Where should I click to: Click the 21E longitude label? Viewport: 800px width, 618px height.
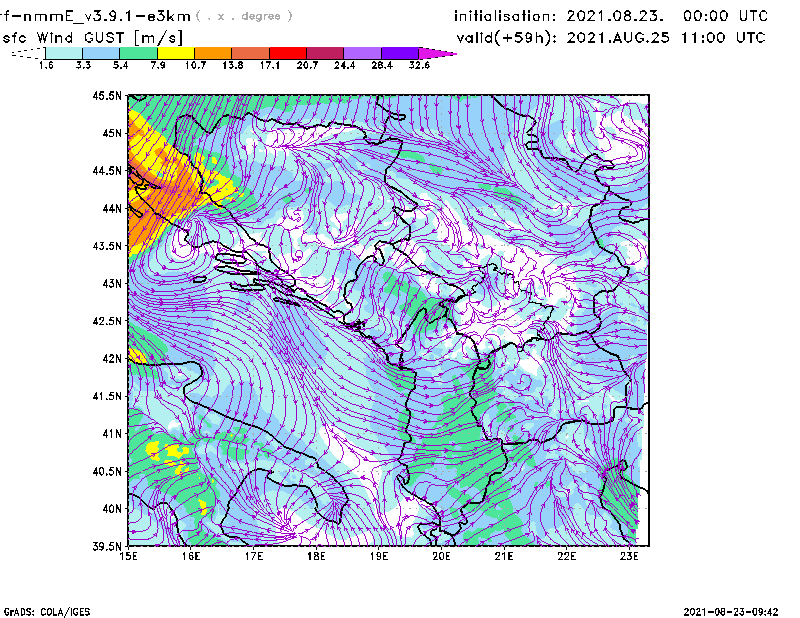click(x=504, y=556)
